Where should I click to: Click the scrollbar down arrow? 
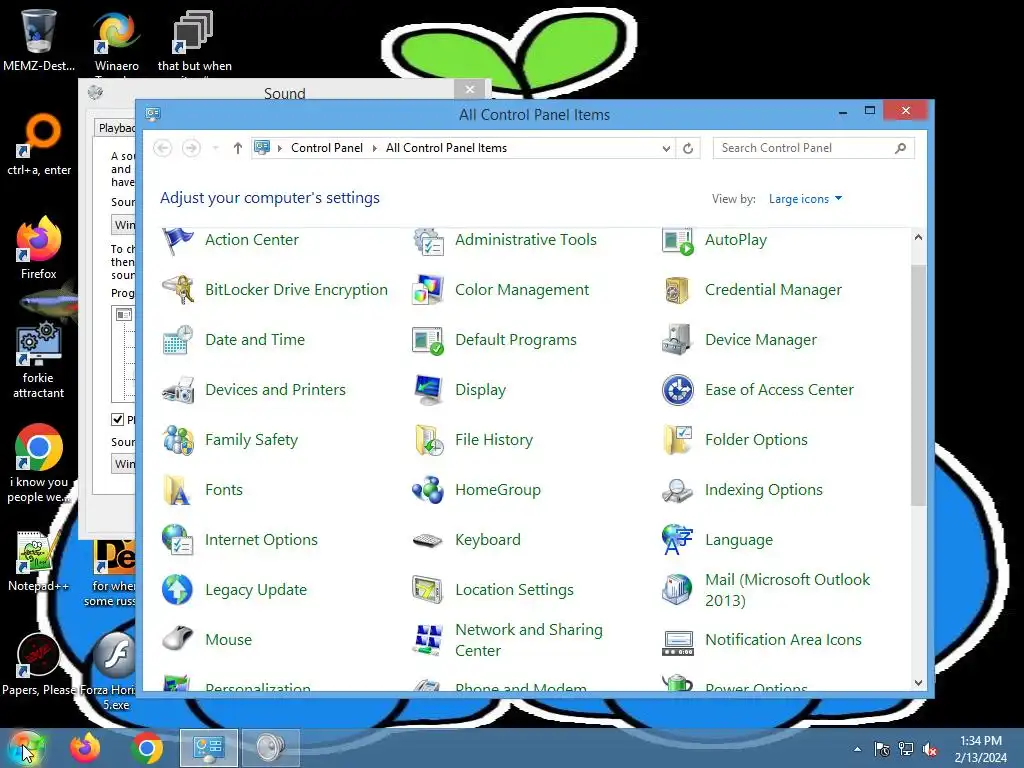click(x=918, y=682)
